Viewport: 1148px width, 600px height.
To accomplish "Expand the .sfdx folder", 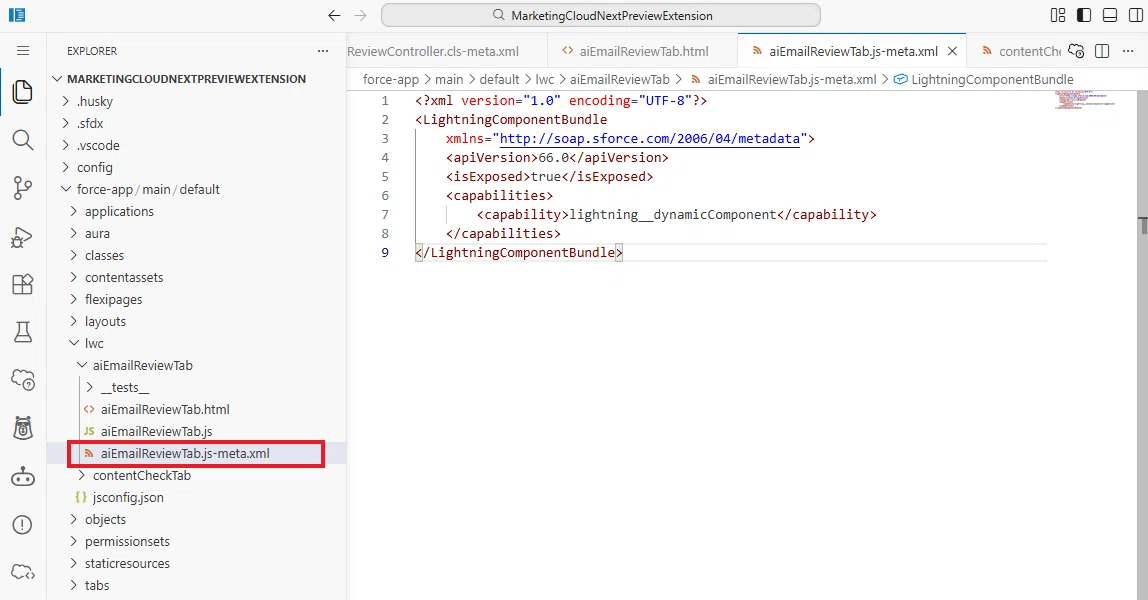I will (196, 123).
